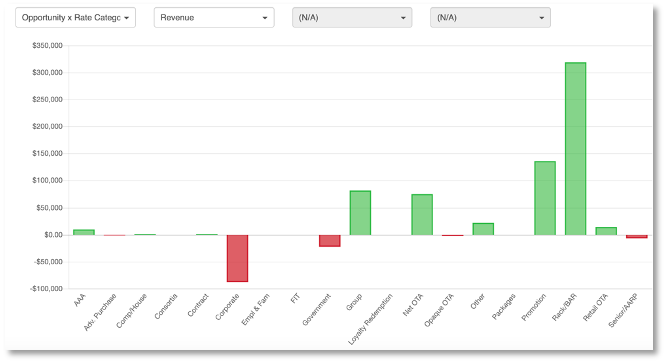Viewport: 666px width, 362px height.
Task: Click the tall Rack/BAR bar
Action: [x=576, y=149]
